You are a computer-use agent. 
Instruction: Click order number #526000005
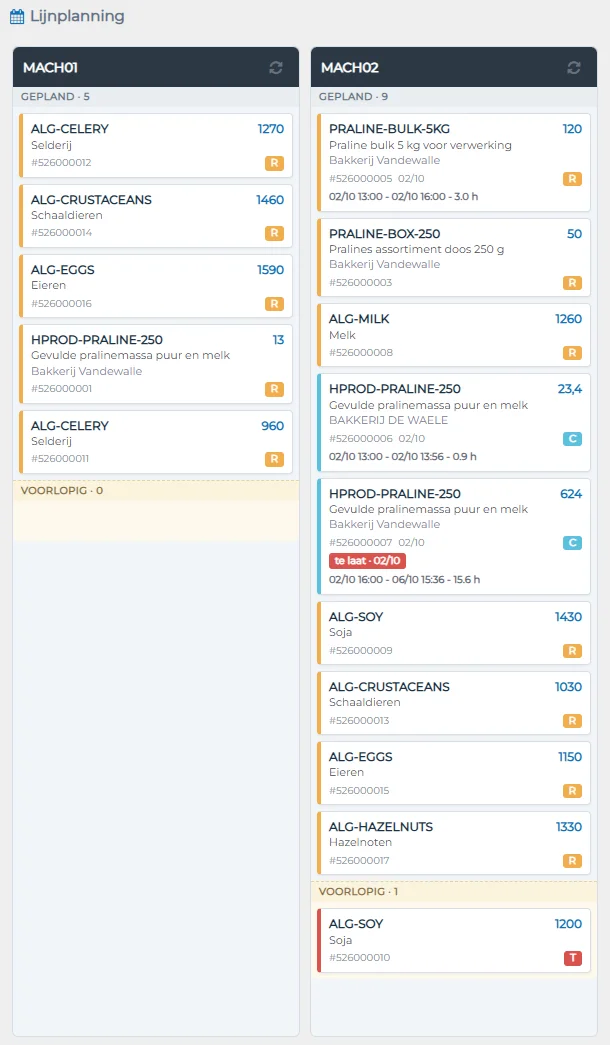(361, 179)
